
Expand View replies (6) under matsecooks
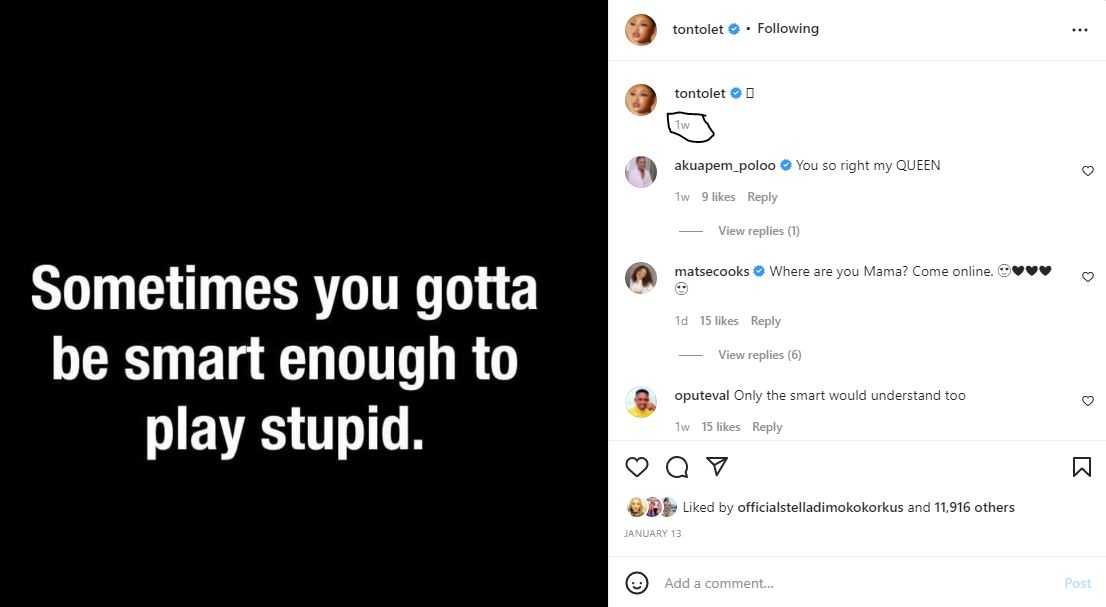click(x=759, y=355)
